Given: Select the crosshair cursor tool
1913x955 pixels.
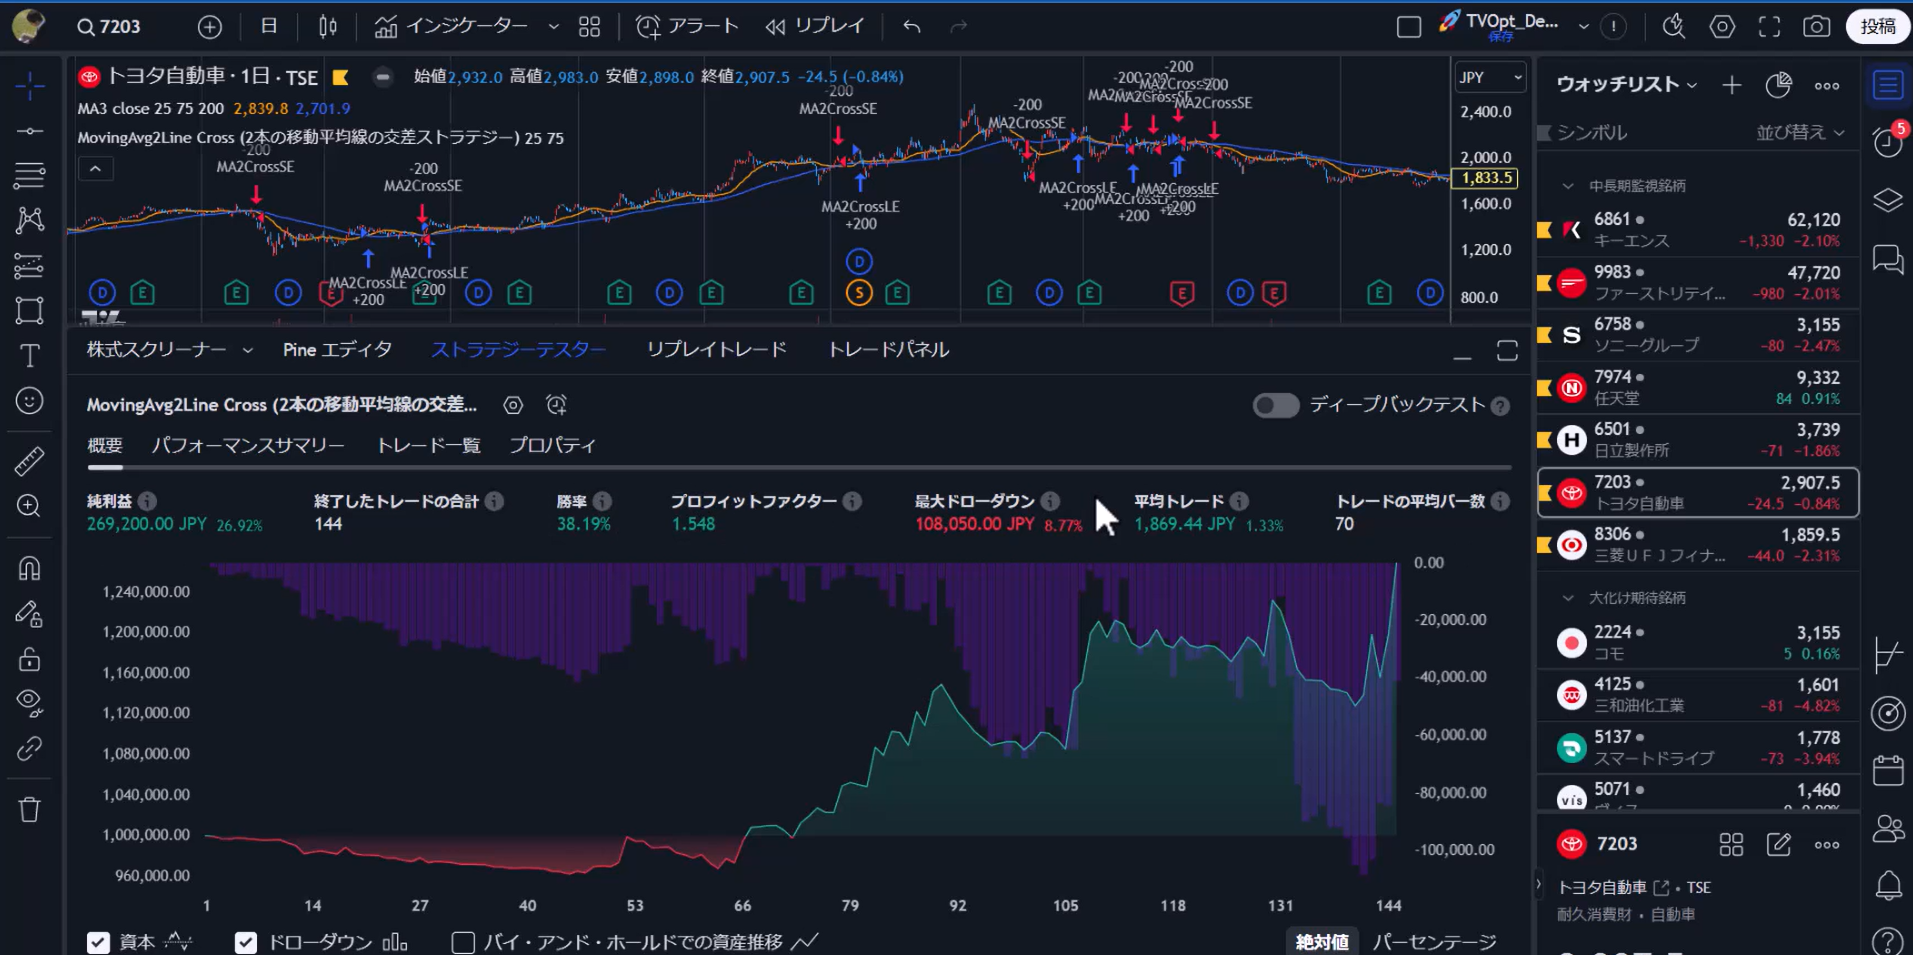Looking at the screenshot, I should pos(30,86).
